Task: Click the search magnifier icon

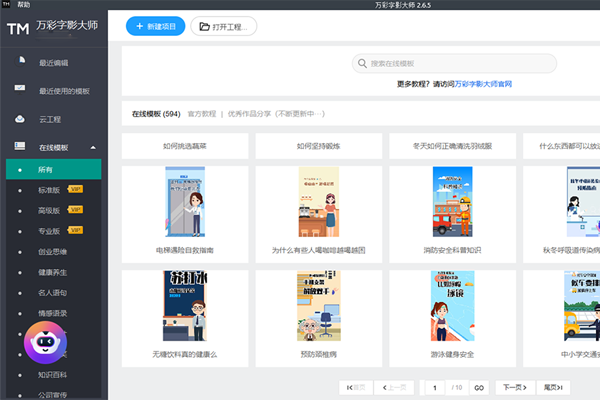Action: tap(362, 63)
